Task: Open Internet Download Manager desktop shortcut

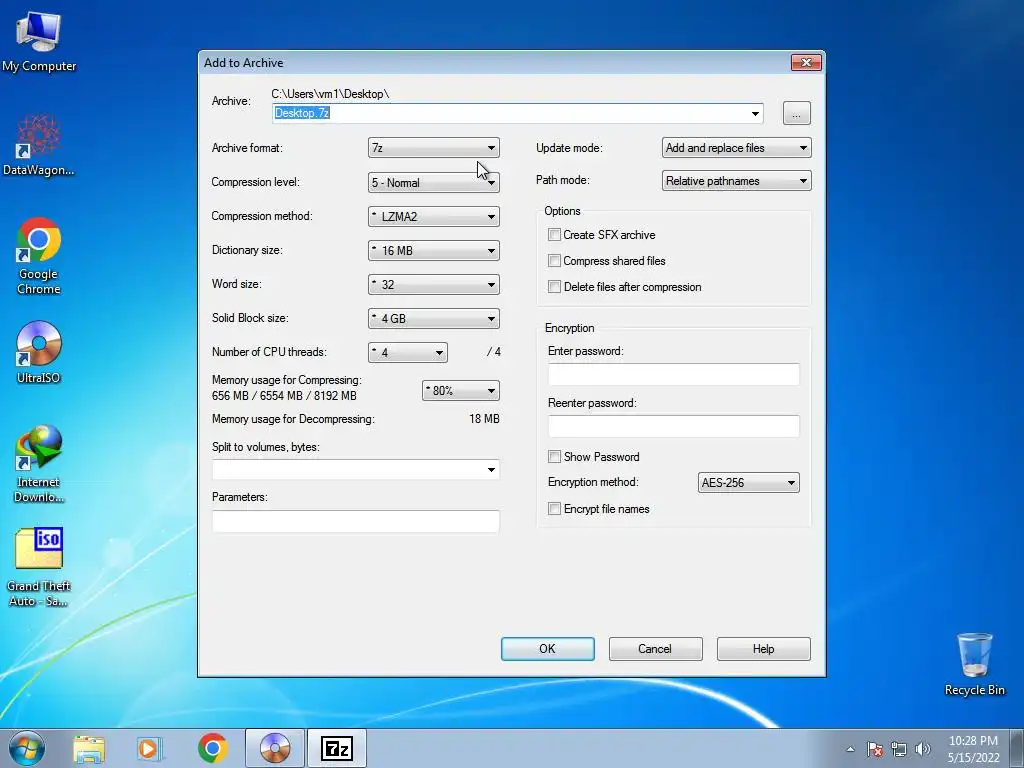Action: click(39, 464)
